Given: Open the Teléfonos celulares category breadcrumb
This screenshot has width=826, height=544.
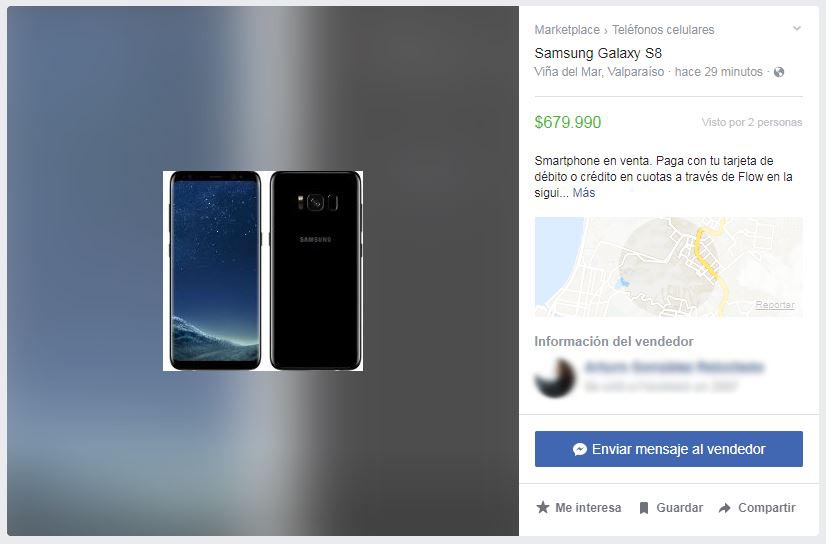Looking at the screenshot, I should tap(663, 30).
